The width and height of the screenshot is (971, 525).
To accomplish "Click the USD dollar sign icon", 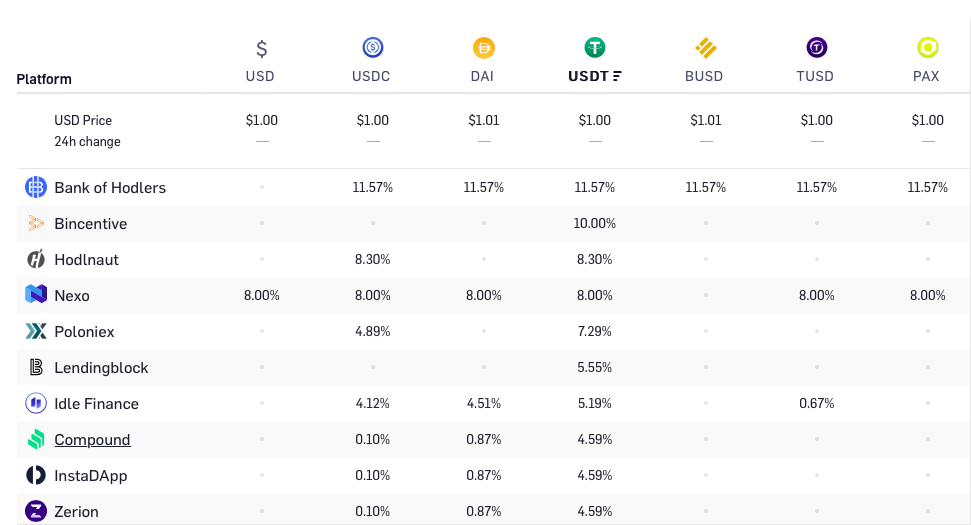I will 262,48.
